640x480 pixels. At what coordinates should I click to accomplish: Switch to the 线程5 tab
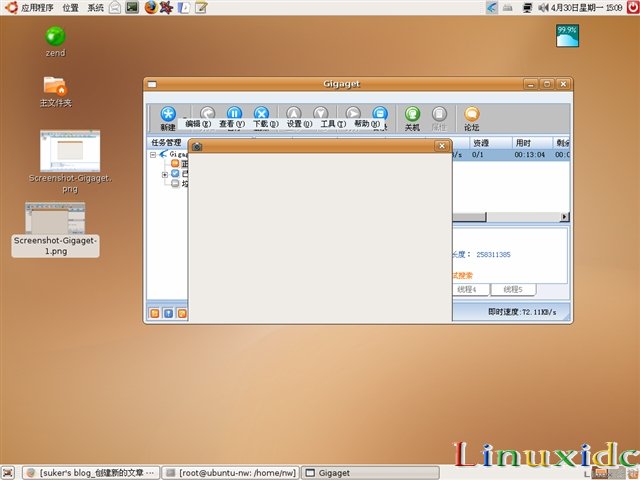513,289
